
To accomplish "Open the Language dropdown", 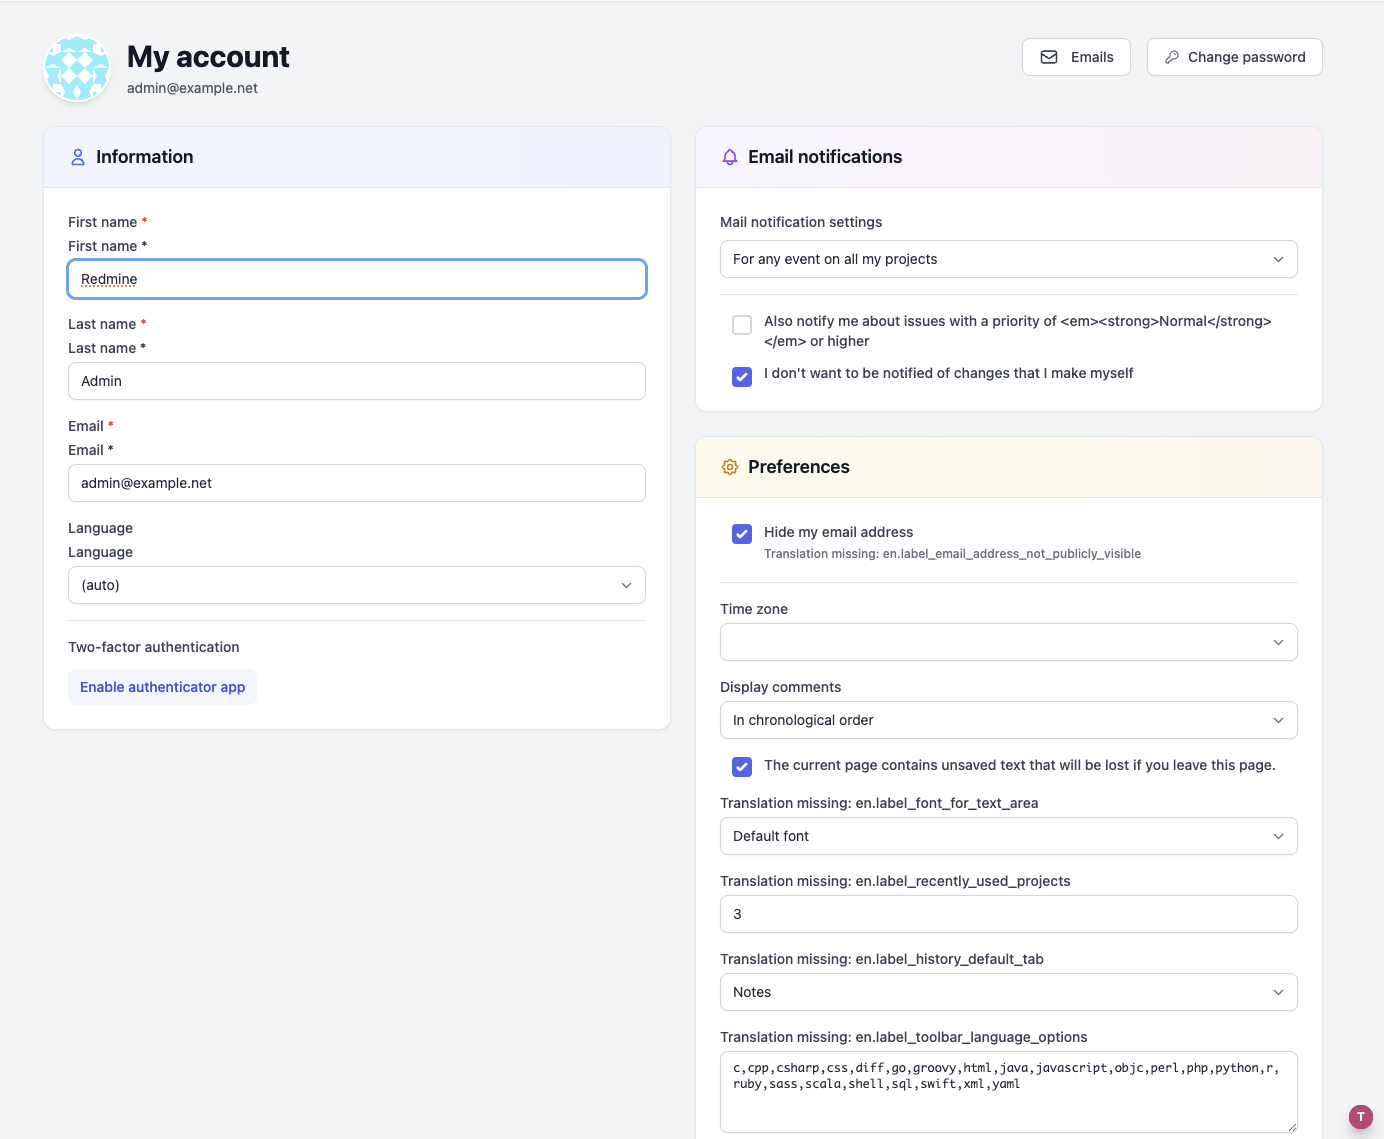I will pyautogui.click(x=357, y=585).
